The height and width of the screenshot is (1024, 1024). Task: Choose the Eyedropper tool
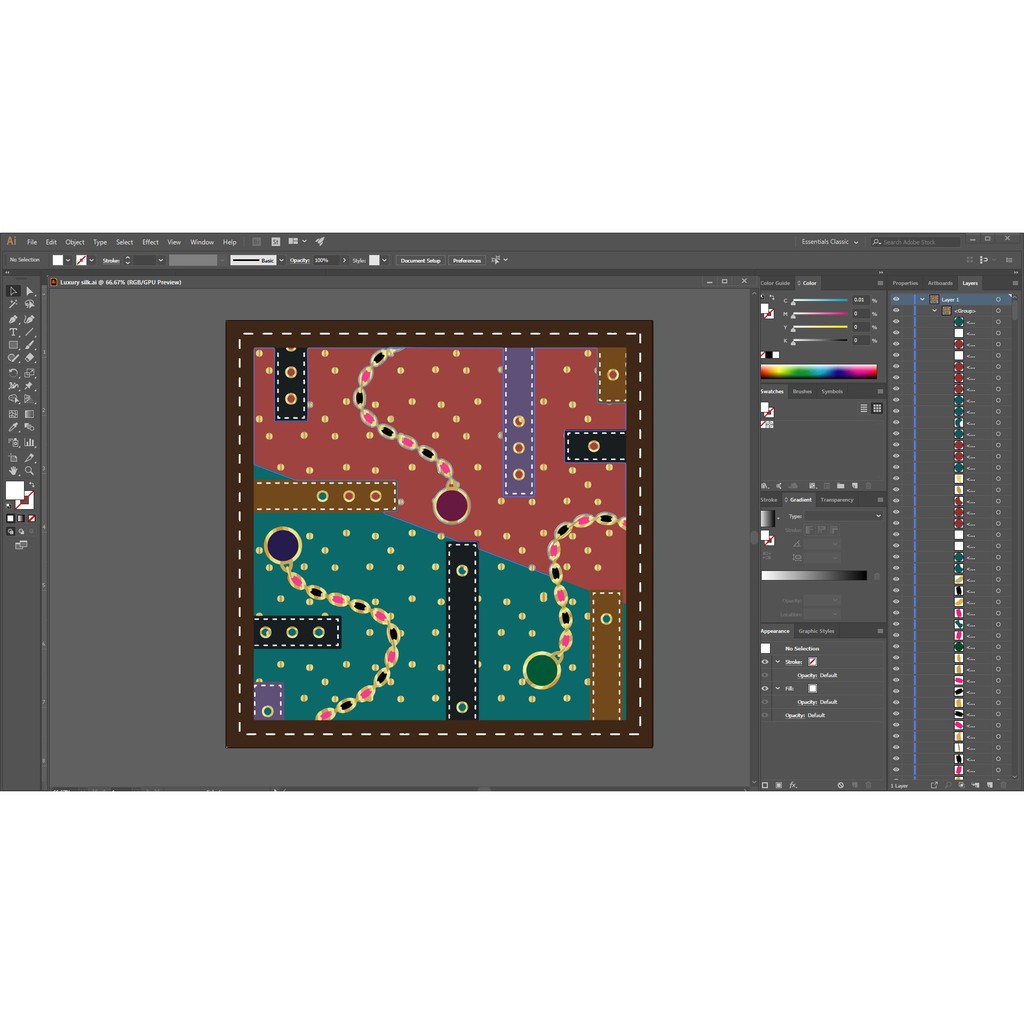(x=13, y=427)
